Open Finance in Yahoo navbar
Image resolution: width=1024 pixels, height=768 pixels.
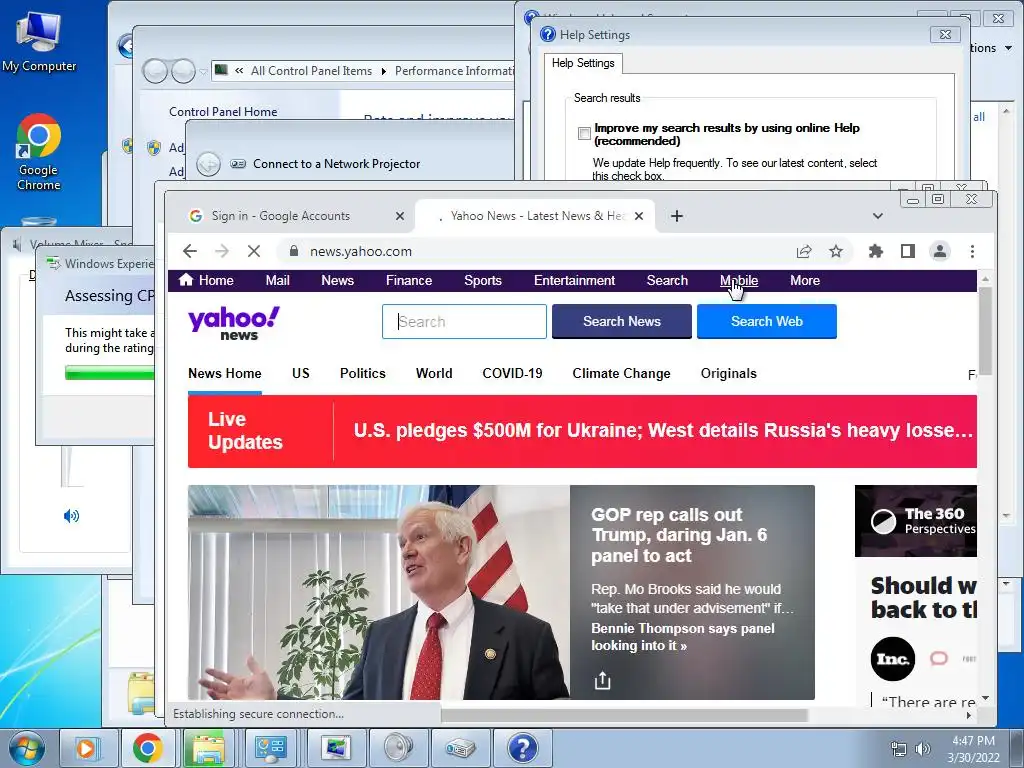tap(409, 280)
